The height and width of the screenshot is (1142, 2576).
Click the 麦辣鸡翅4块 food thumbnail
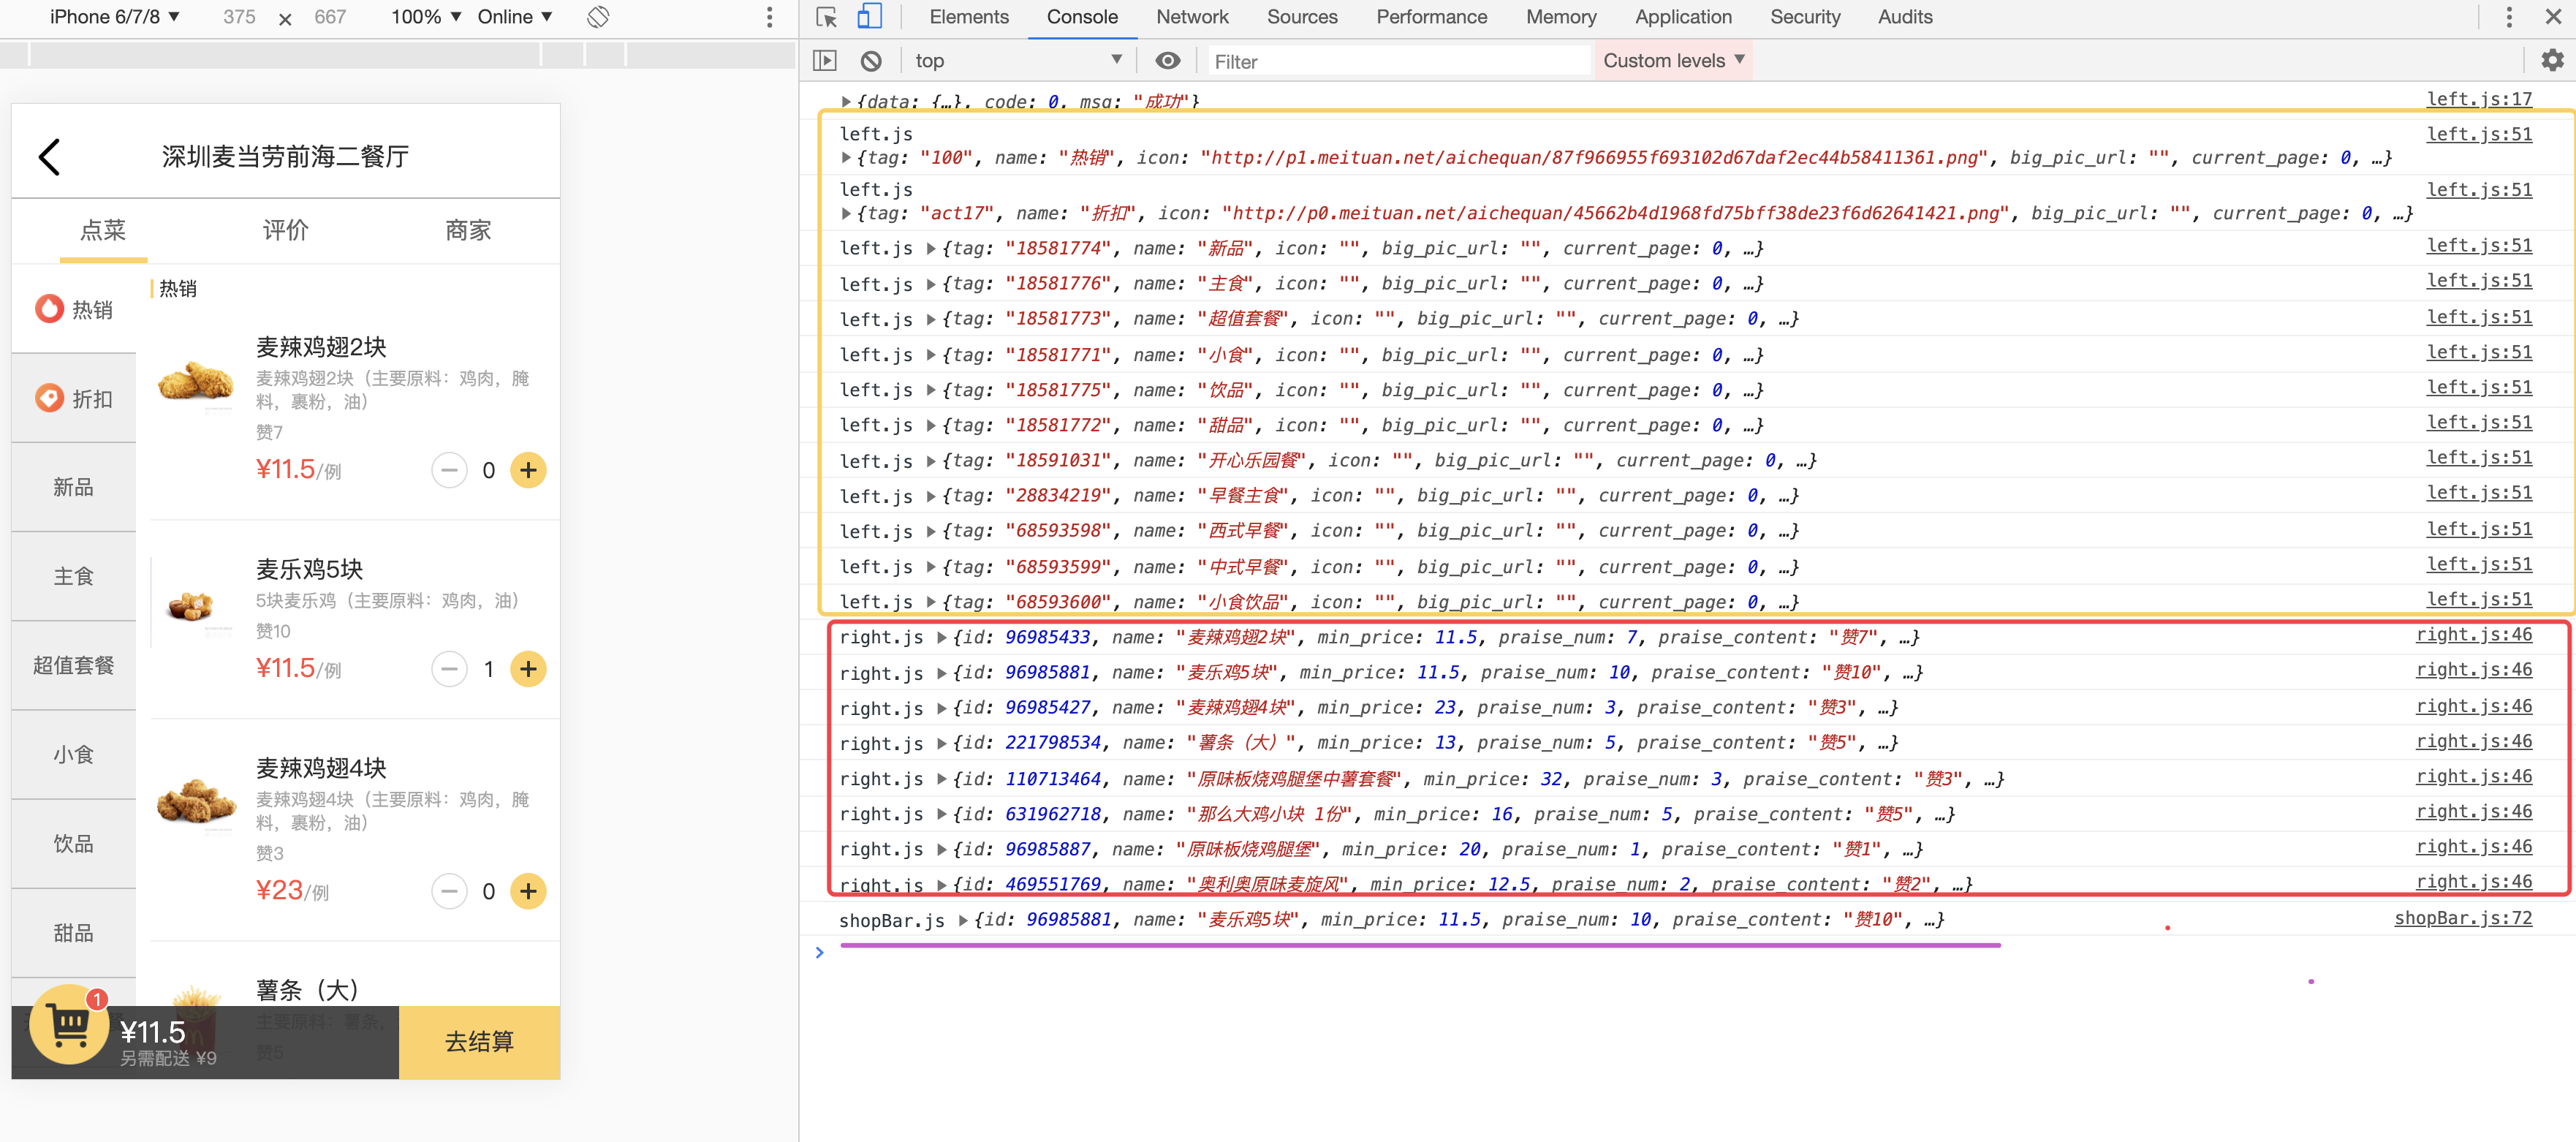196,802
